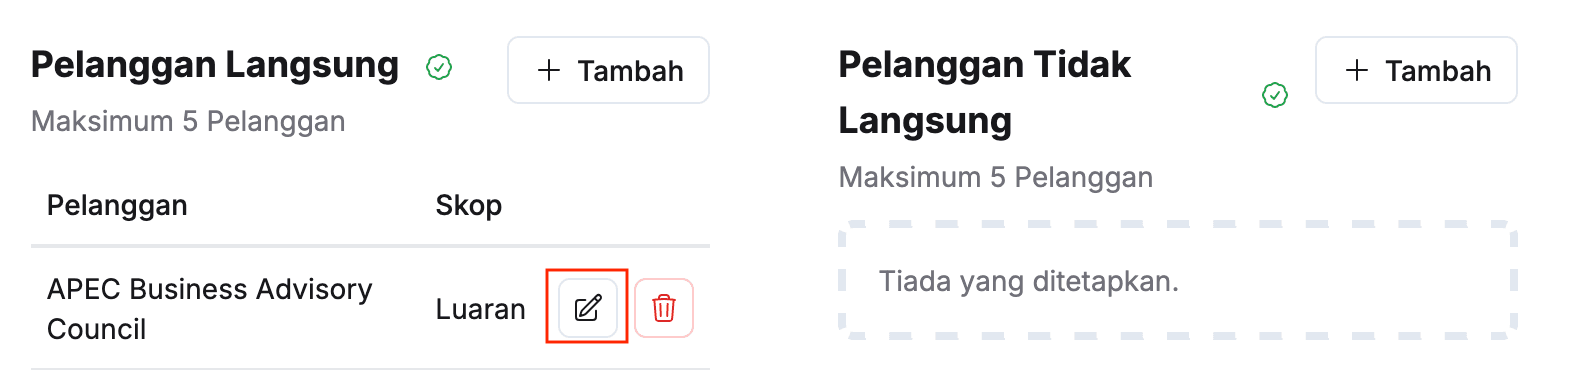The image size is (1570, 384).
Task: Click 'Maksimum 5 Pelanggan' under Pelanggan Langsung
Action: pos(188,121)
